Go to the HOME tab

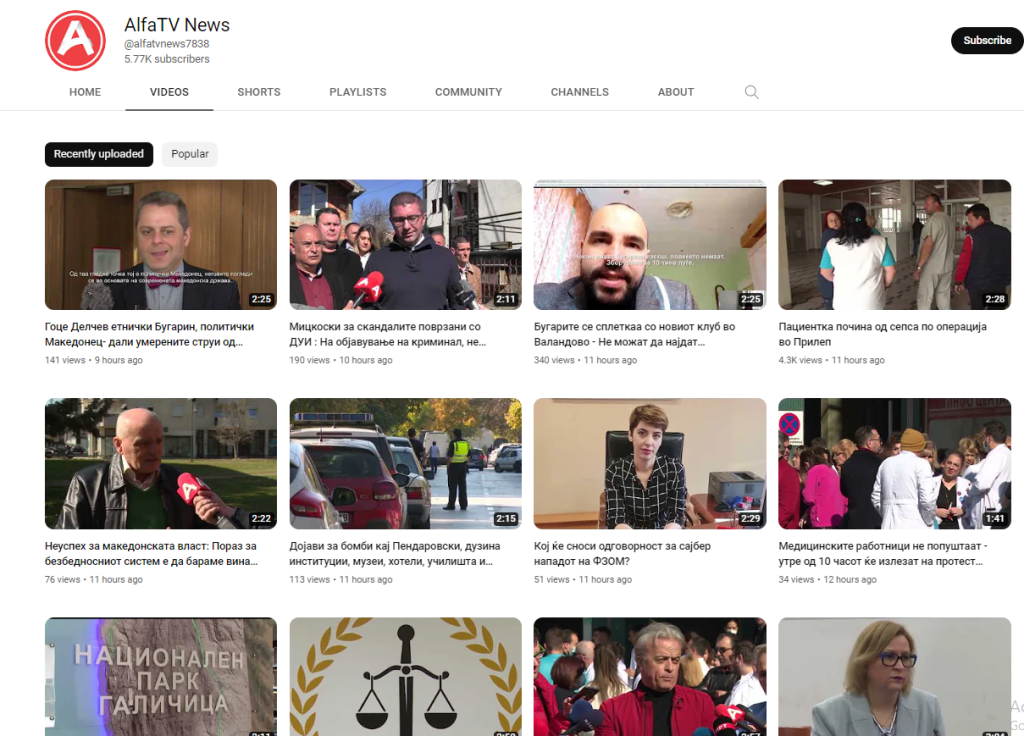tap(85, 92)
